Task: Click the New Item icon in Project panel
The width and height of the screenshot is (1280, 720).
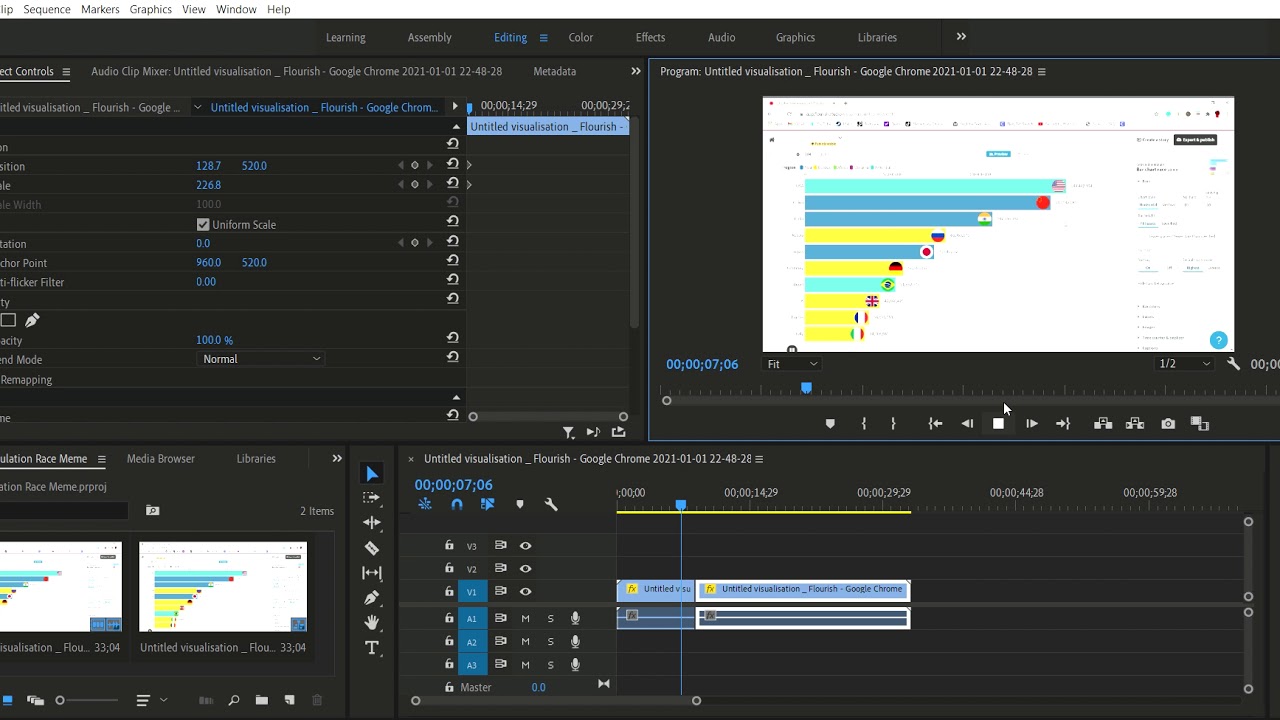Action: (290, 700)
